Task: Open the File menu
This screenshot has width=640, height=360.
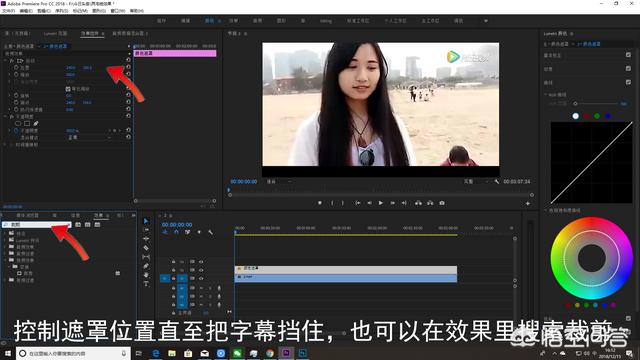Action: [8, 11]
